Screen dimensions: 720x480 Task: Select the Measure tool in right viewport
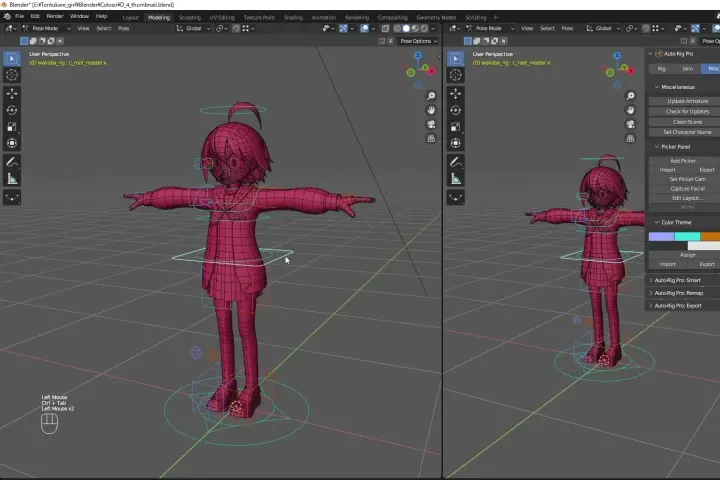tap(456, 179)
